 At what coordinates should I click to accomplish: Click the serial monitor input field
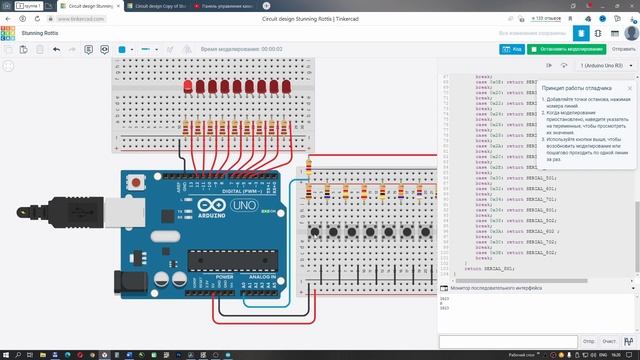click(x=508, y=342)
